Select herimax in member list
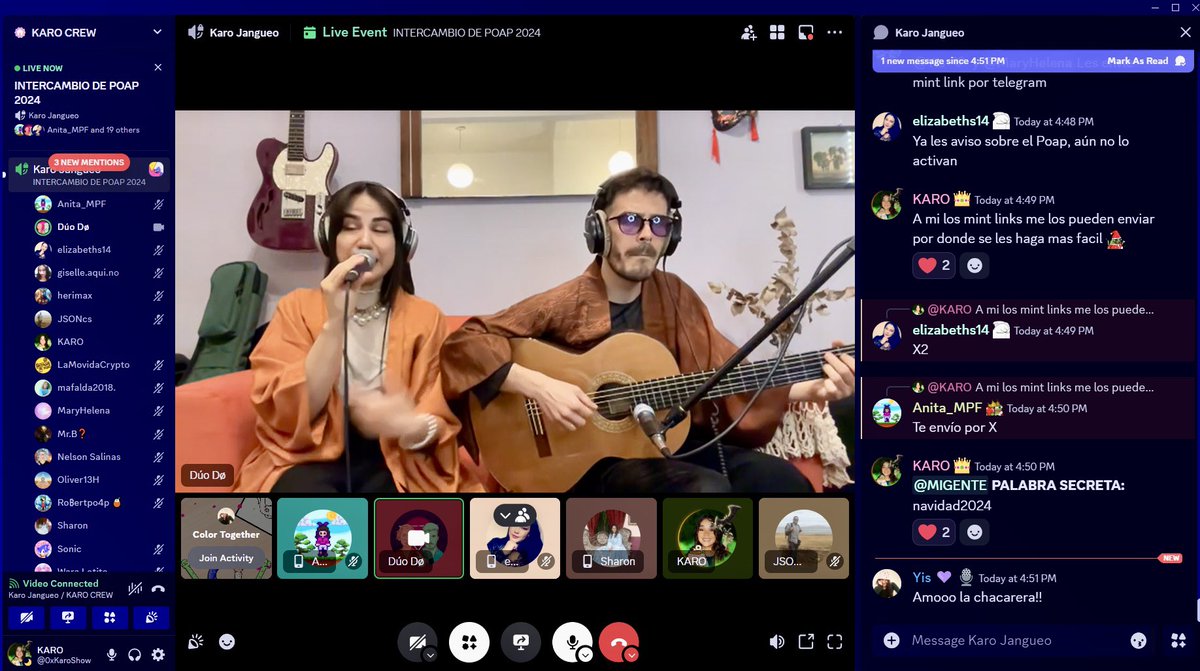The height and width of the screenshot is (671, 1200). pos(100,296)
